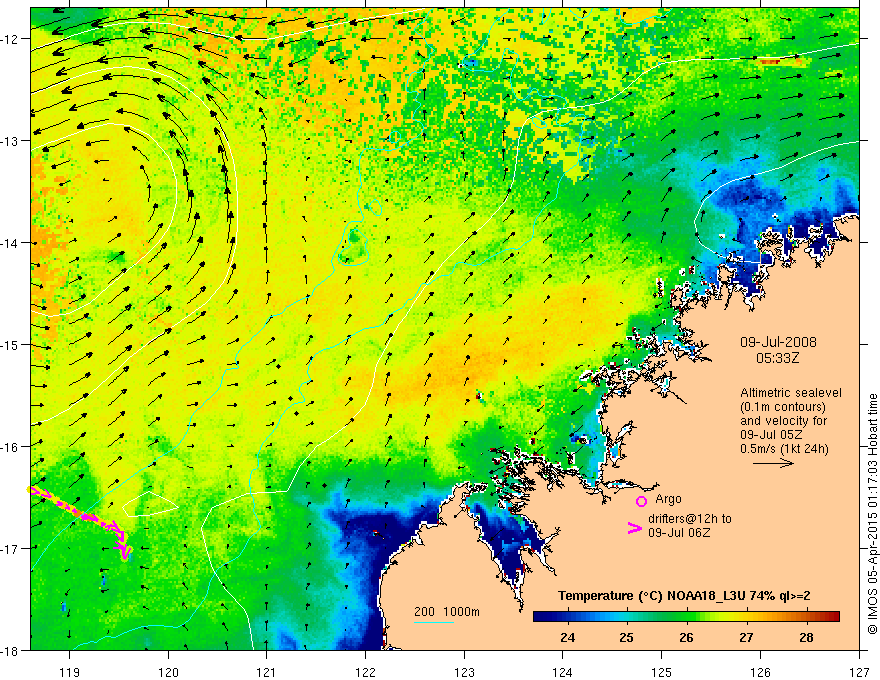Click the '0.5m/s (1kt 24h)' text
The width and height of the screenshot is (880, 680).
pyautogui.click(x=784, y=449)
